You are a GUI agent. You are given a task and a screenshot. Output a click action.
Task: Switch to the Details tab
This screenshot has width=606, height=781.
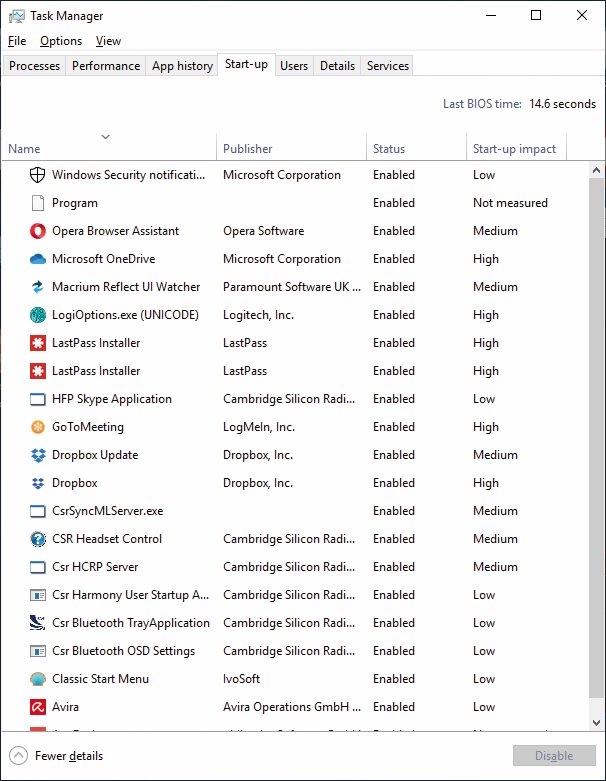pyautogui.click(x=337, y=66)
